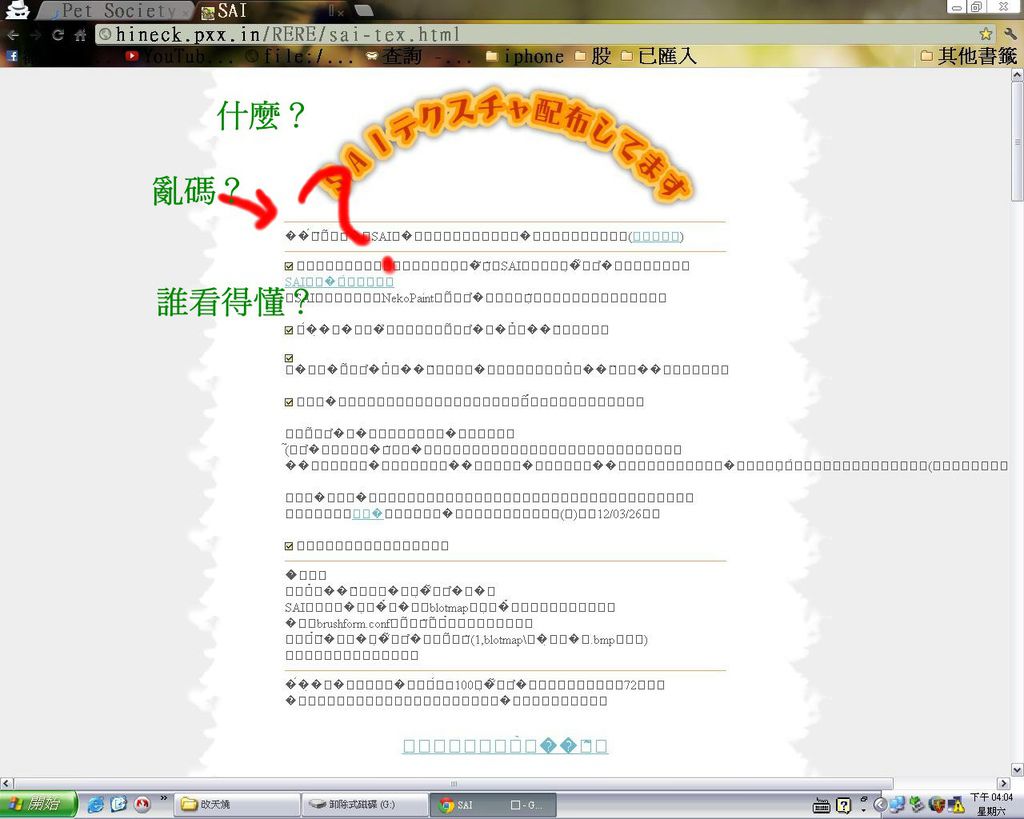Screen dimensions: 1024x819
Task: Click the horizontal scrollbar right arrow
Action: pyautogui.click(x=1004, y=783)
